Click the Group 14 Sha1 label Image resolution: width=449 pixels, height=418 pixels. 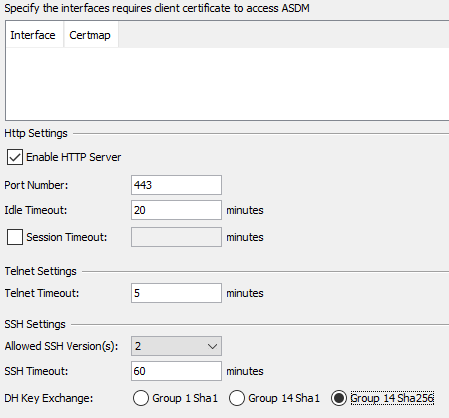click(284, 398)
